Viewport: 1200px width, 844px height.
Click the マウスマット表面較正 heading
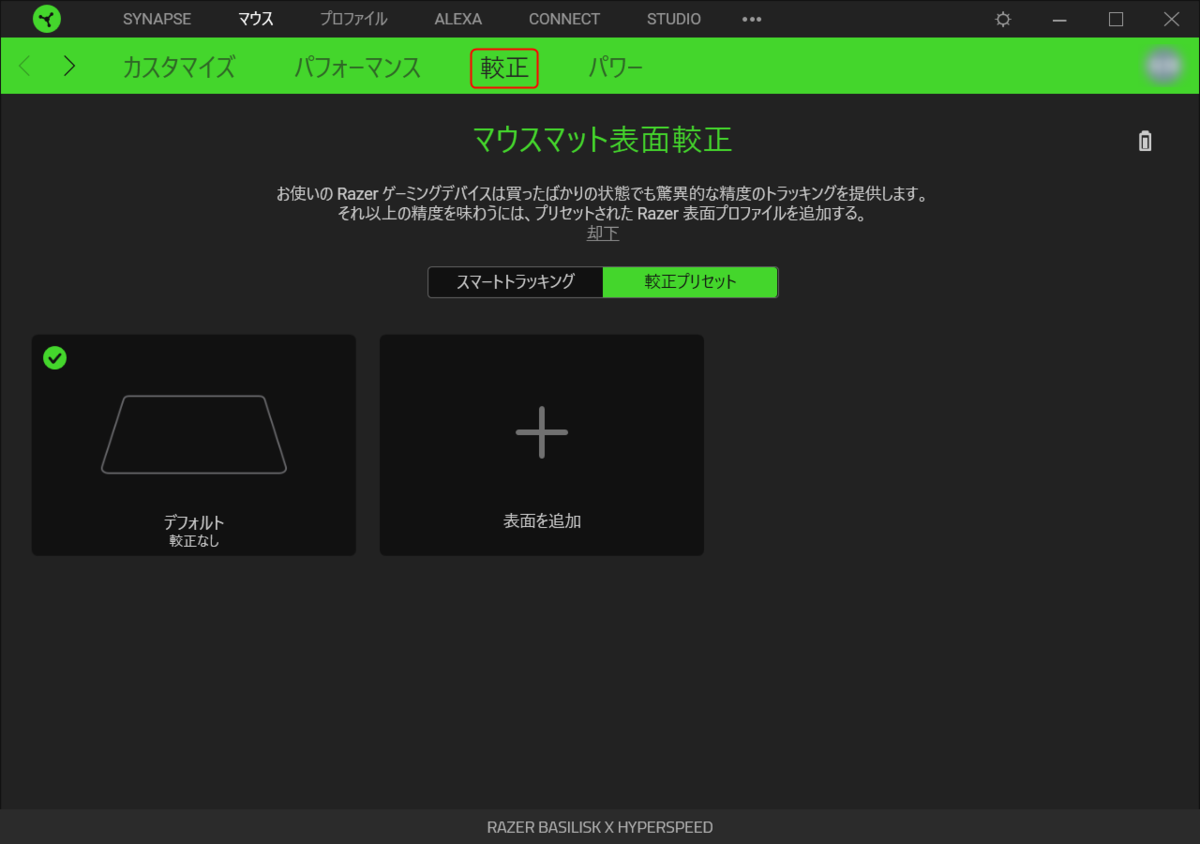tap(602, 140)
